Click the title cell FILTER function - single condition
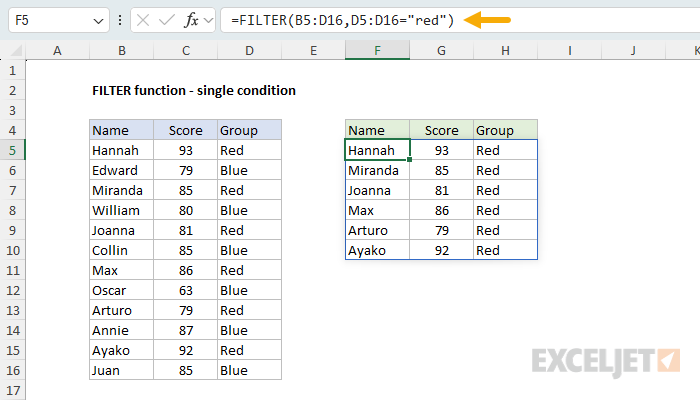Viewport: 700px width, 400px height. pyautogui.click(x=194, y=91)
